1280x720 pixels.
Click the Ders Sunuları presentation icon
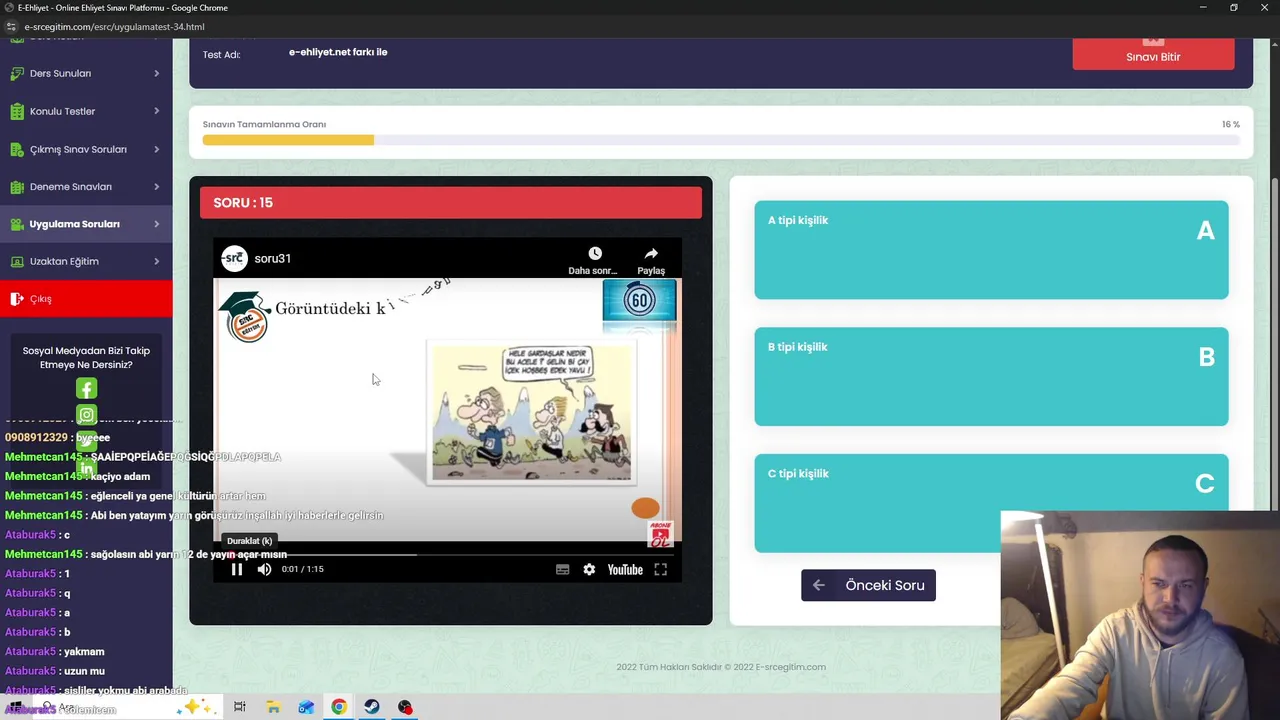tap(16, 73)
